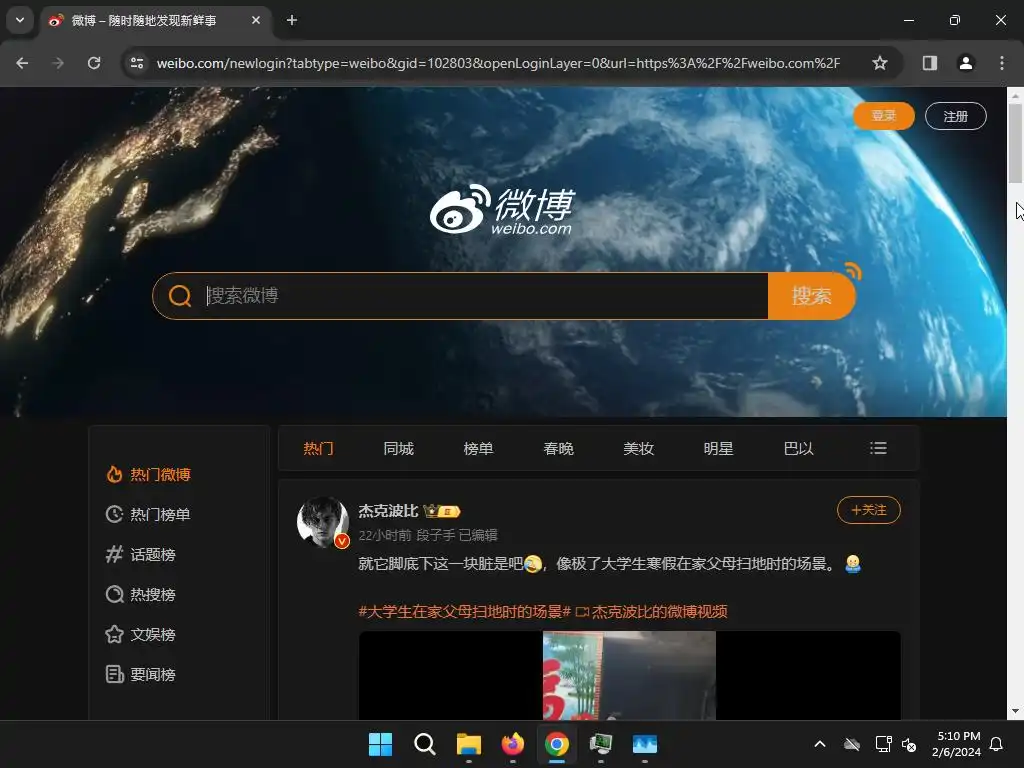The height and width of the screenshot is (768, 1024).
Task: Click the forward navigation arrow
Action: (x=58, y=63)
